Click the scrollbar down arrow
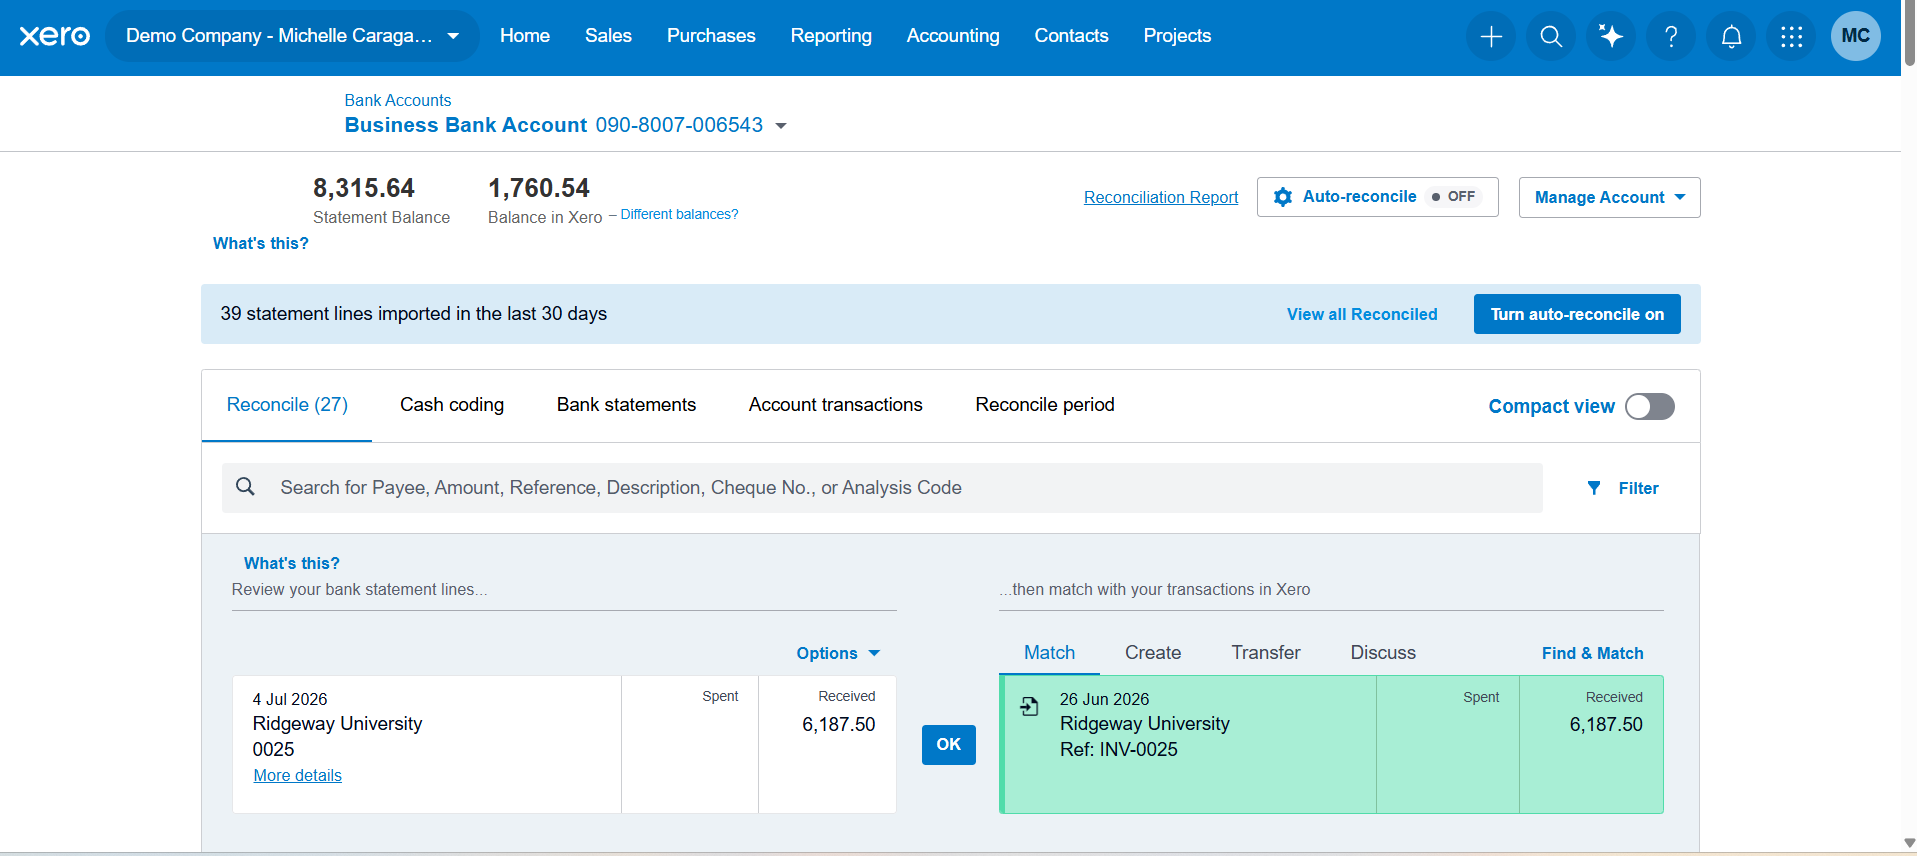The width and height of the screenshot is (1917, 856). [1909, 844]
